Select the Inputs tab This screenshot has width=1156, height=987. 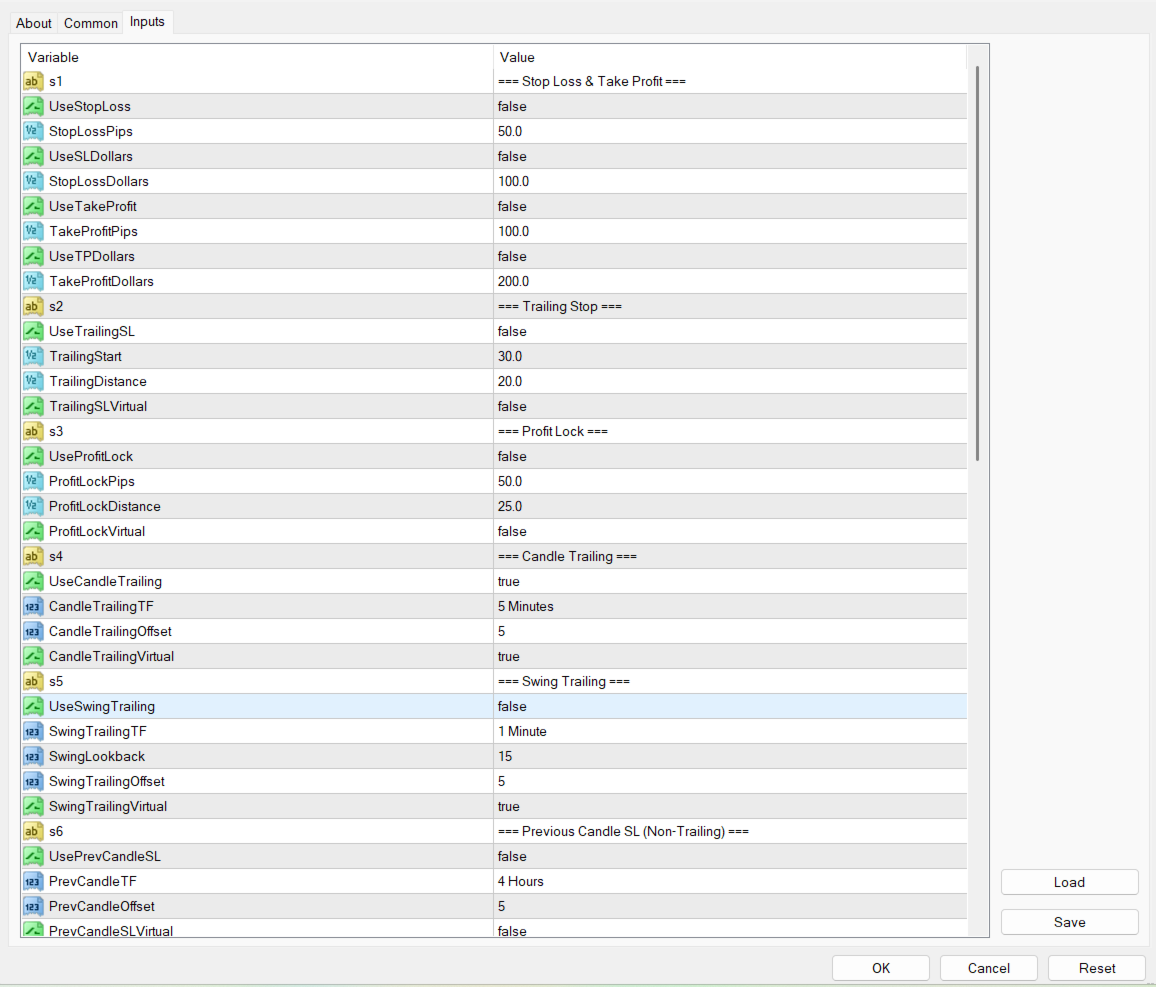click(147, 22)
